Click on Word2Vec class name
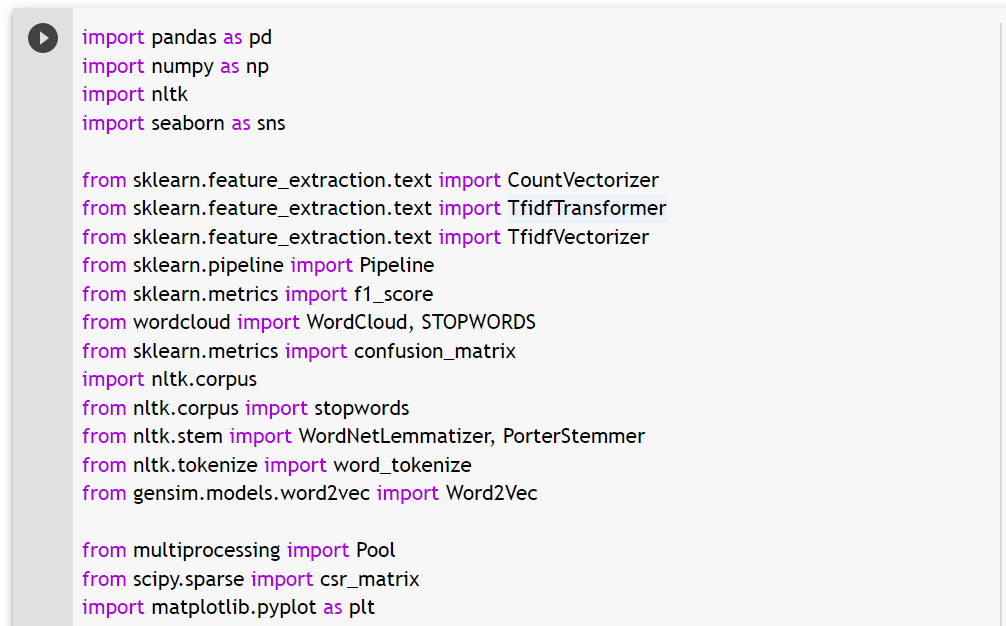The height and width of the screenshot is (626, 1006). click(x=492, y=493)
